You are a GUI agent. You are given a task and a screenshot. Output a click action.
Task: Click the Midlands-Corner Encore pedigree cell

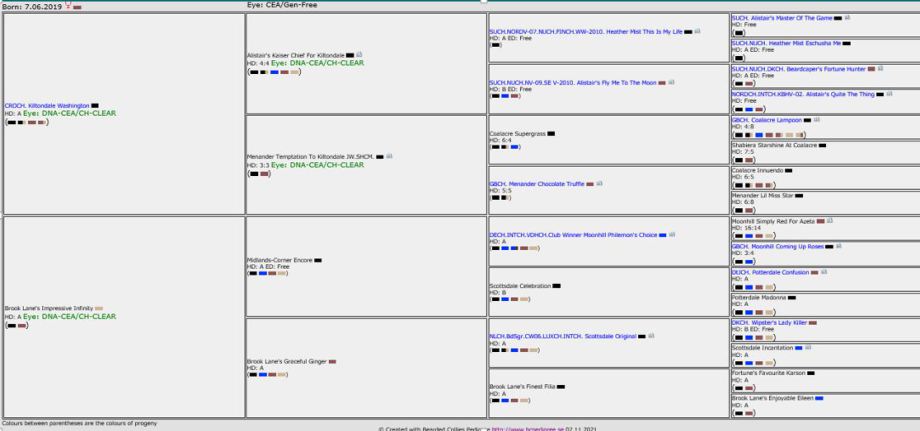(x=368, y=266)
